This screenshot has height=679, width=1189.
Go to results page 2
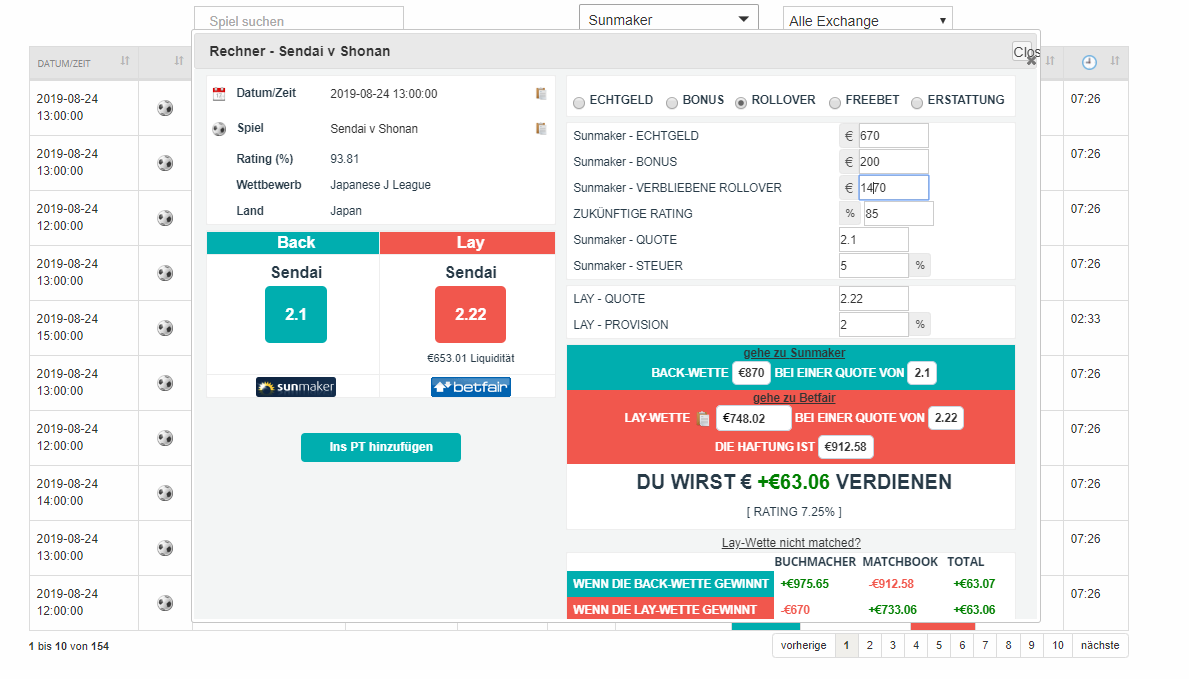(870, 646)
